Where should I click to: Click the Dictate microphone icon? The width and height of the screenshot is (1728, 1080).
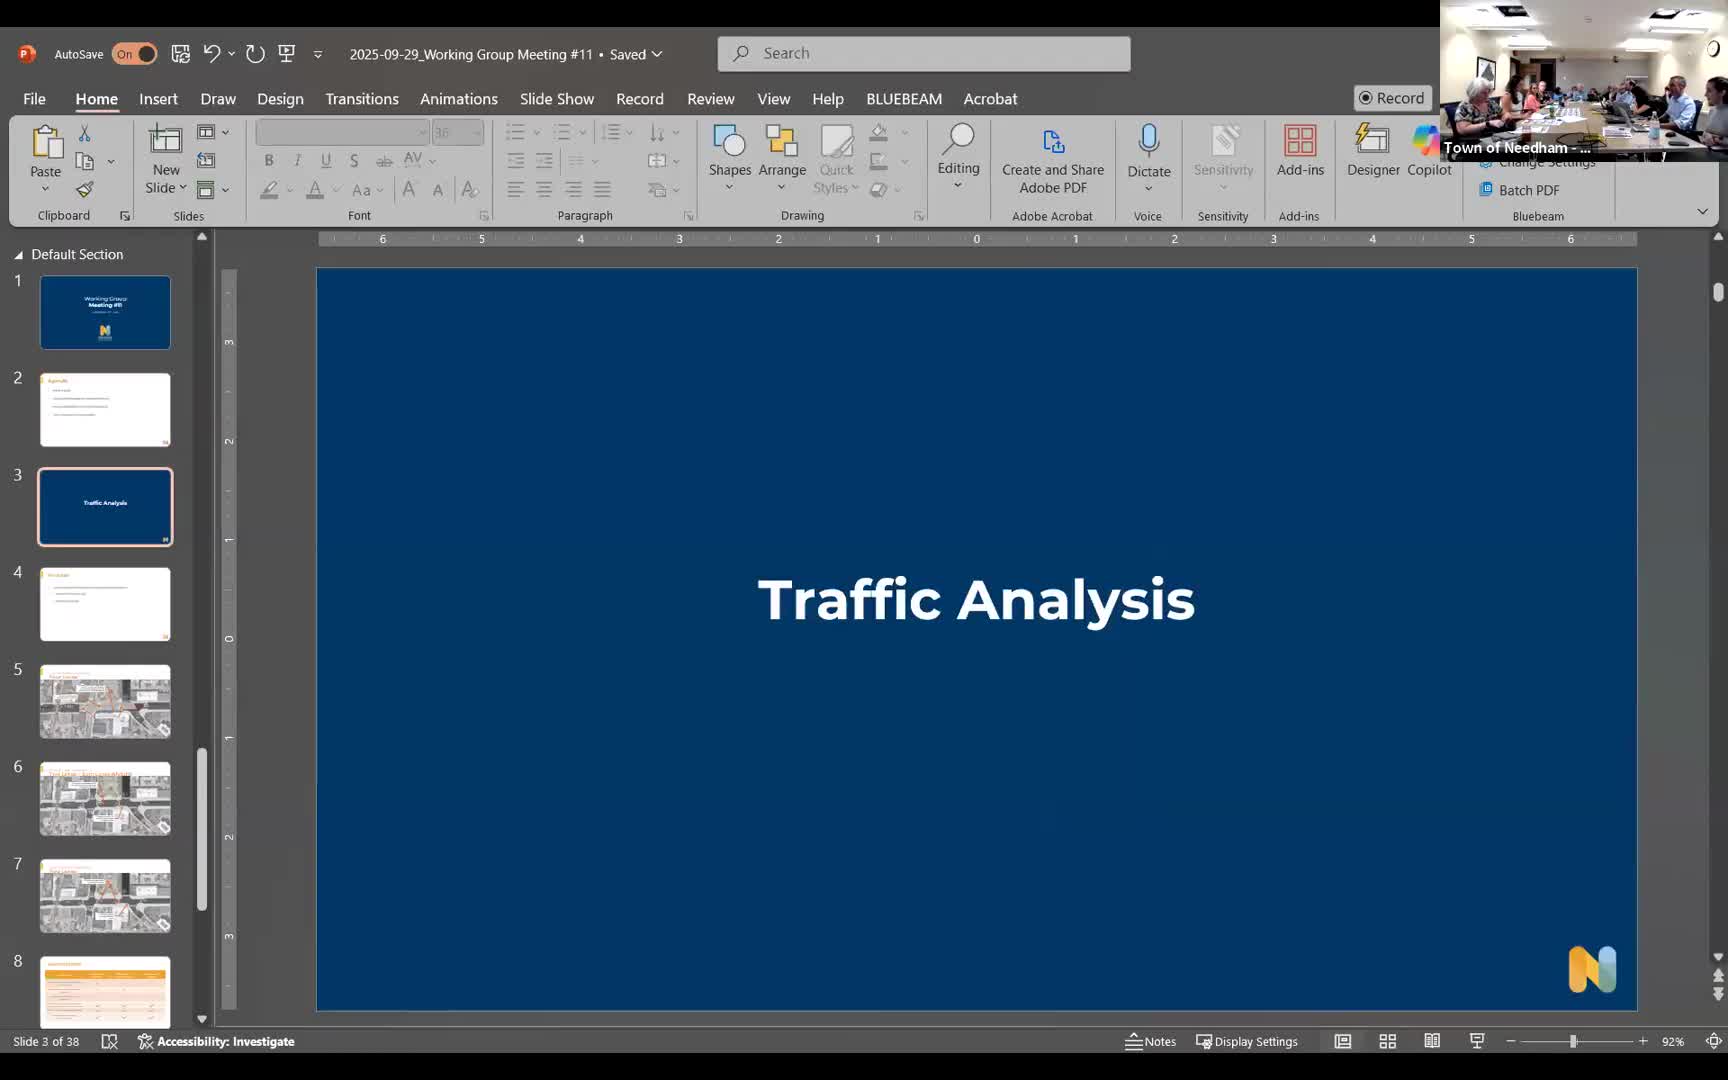[x=1148, y=141]
